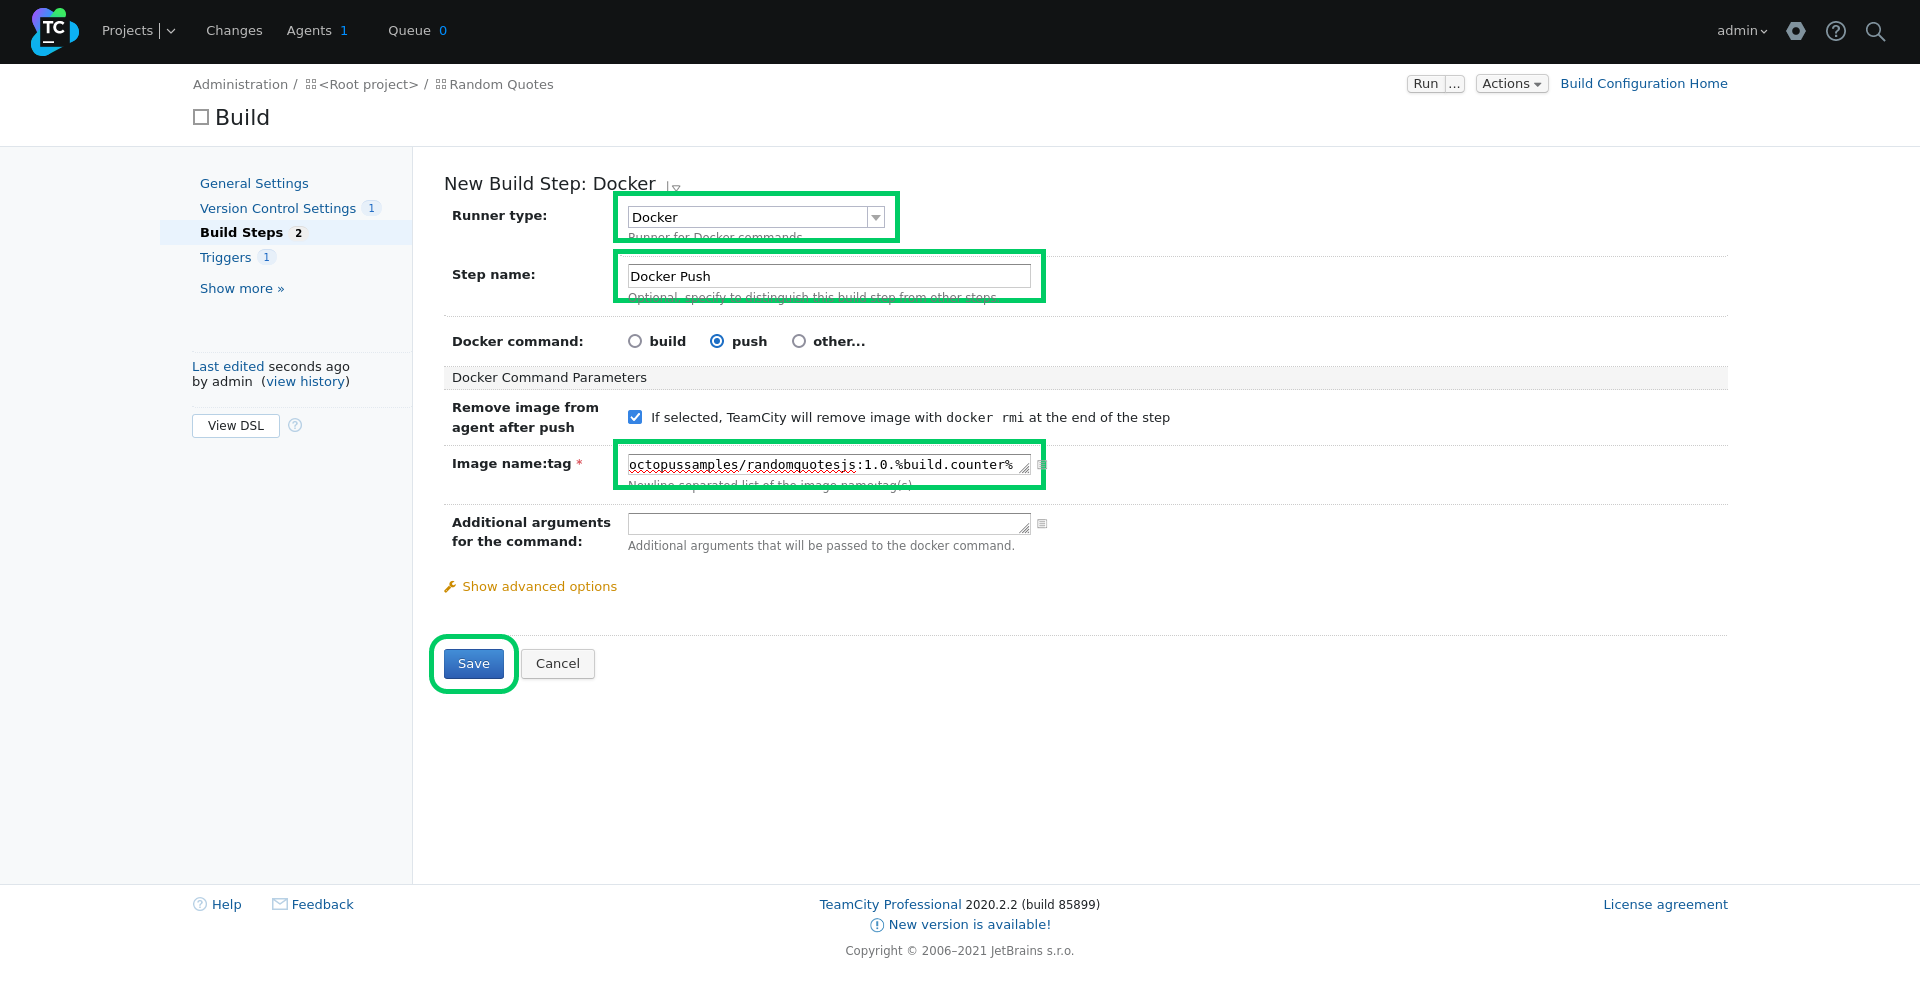Open the agents status icon in header
This screenshot has height=995, width=1920.
coord(1796,31)
